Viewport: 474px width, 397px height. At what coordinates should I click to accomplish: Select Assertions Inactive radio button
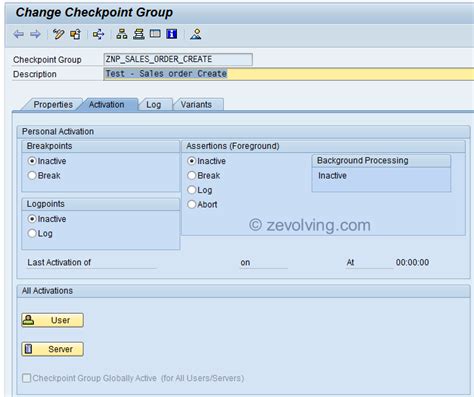tap(191, 161)
